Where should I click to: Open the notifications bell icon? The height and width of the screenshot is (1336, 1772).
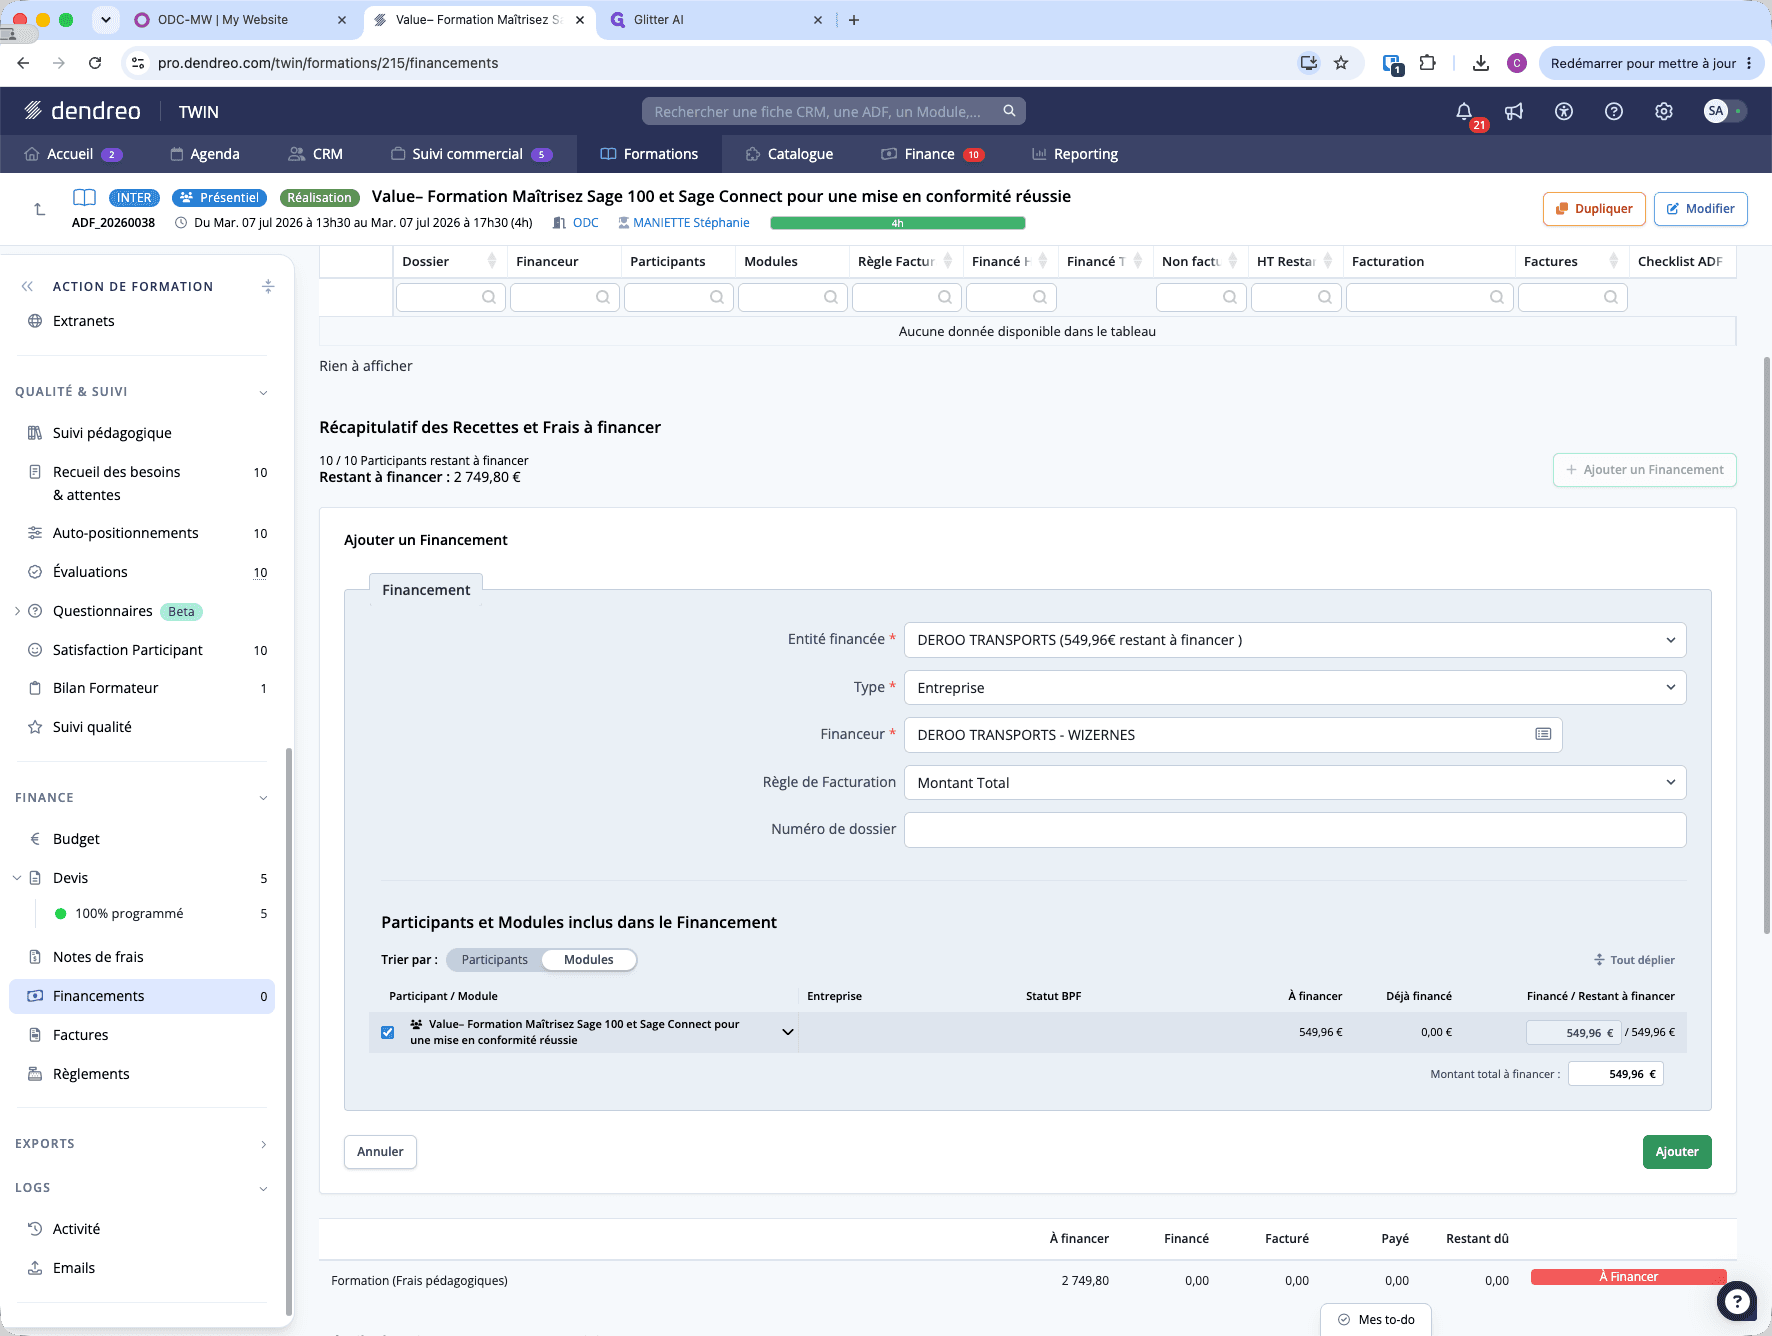point(1464,111)
